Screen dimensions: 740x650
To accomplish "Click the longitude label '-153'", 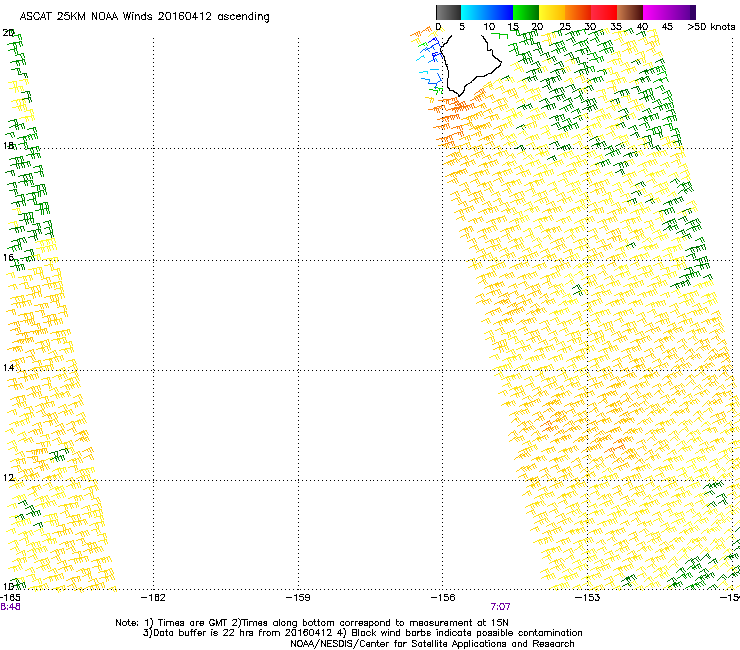I will coord(588,598).
